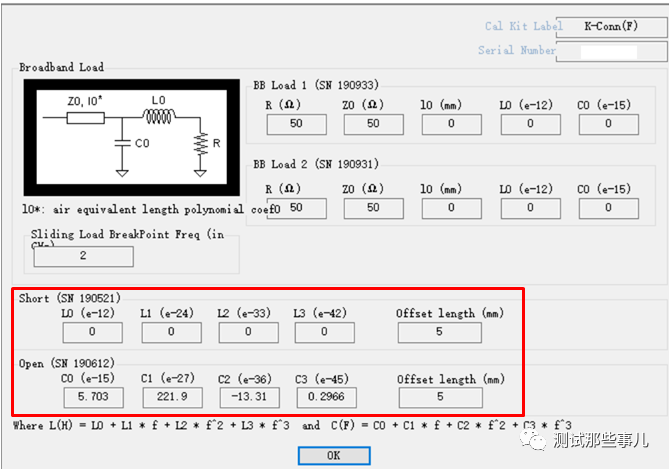Select BB Load 2 Z0 field
670x470 pixels.
click(374, 208)
